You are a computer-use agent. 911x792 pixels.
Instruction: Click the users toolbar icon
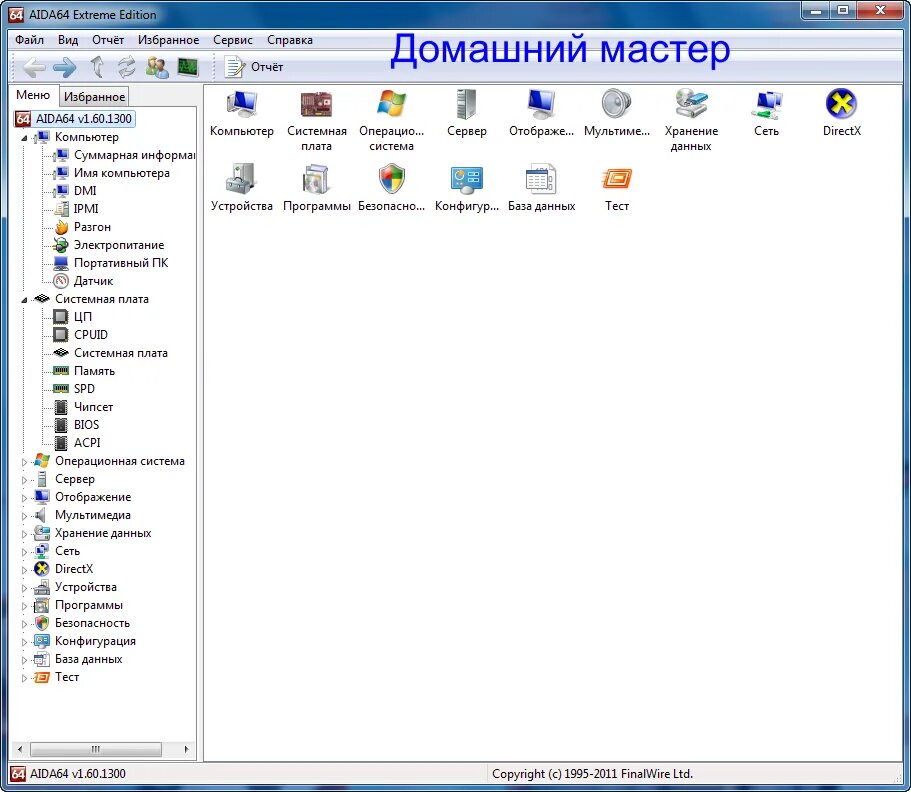tap(157, 67)
